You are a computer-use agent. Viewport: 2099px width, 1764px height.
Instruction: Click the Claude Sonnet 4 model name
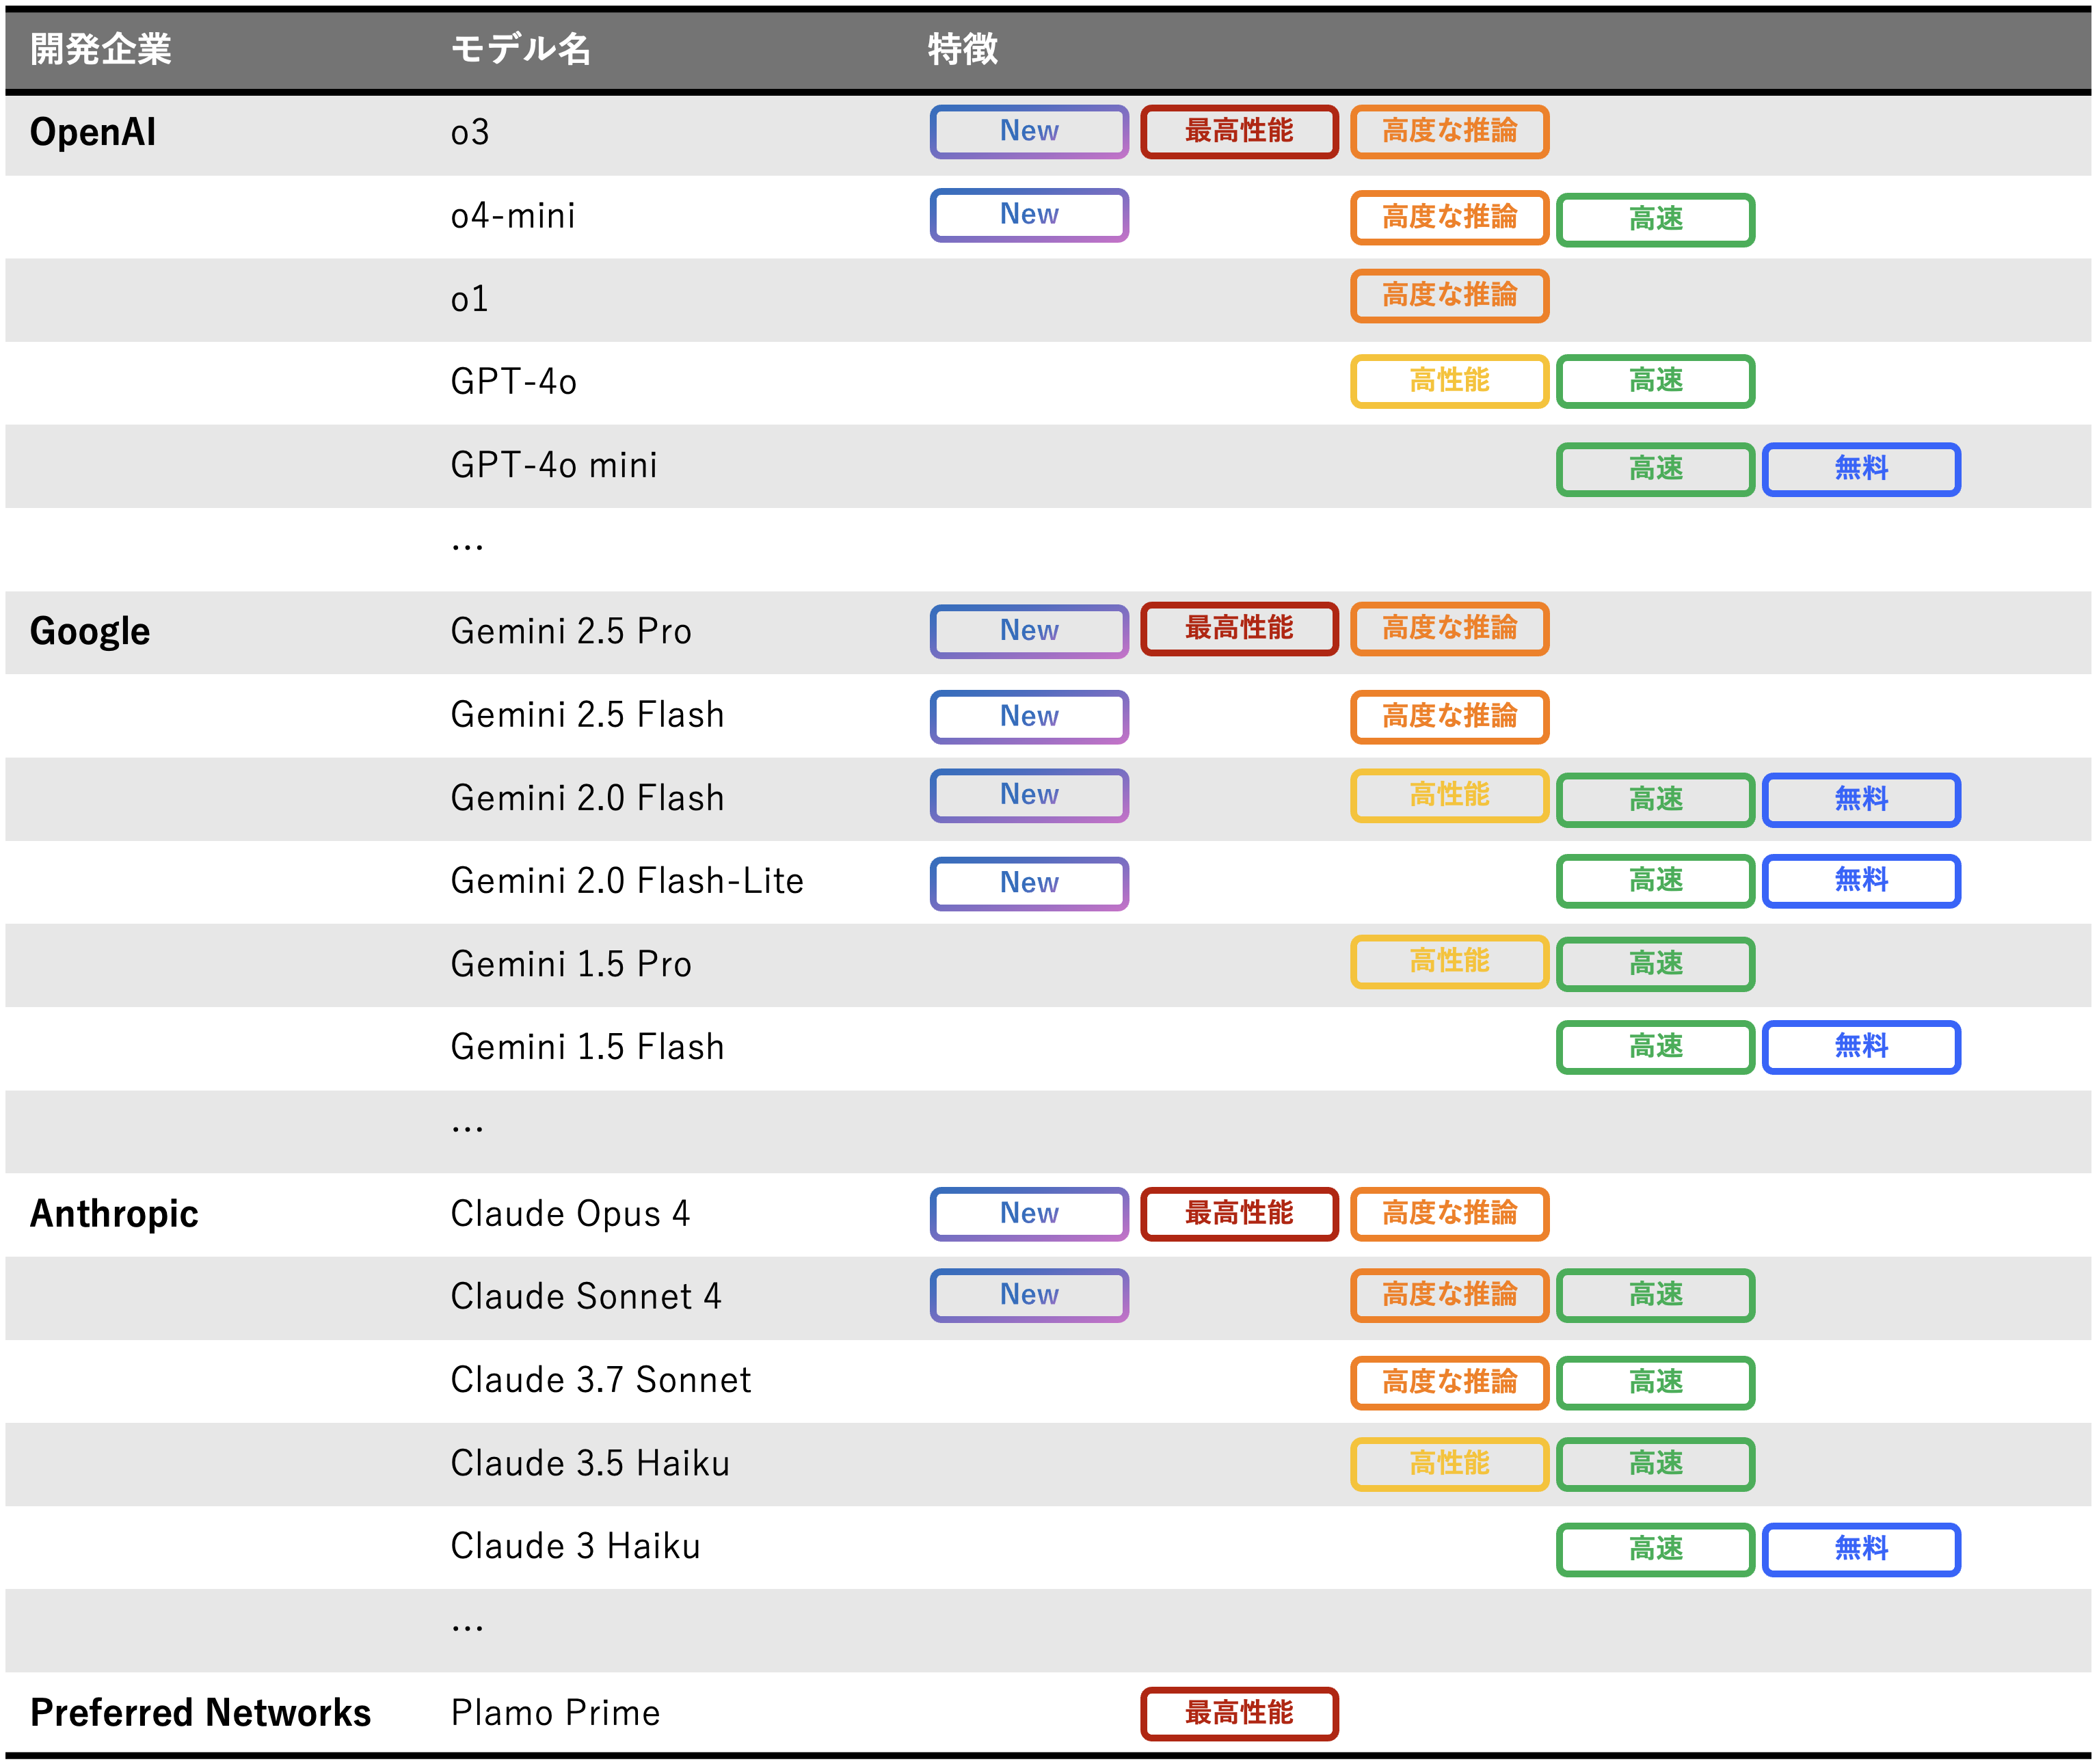point(585,1297)
